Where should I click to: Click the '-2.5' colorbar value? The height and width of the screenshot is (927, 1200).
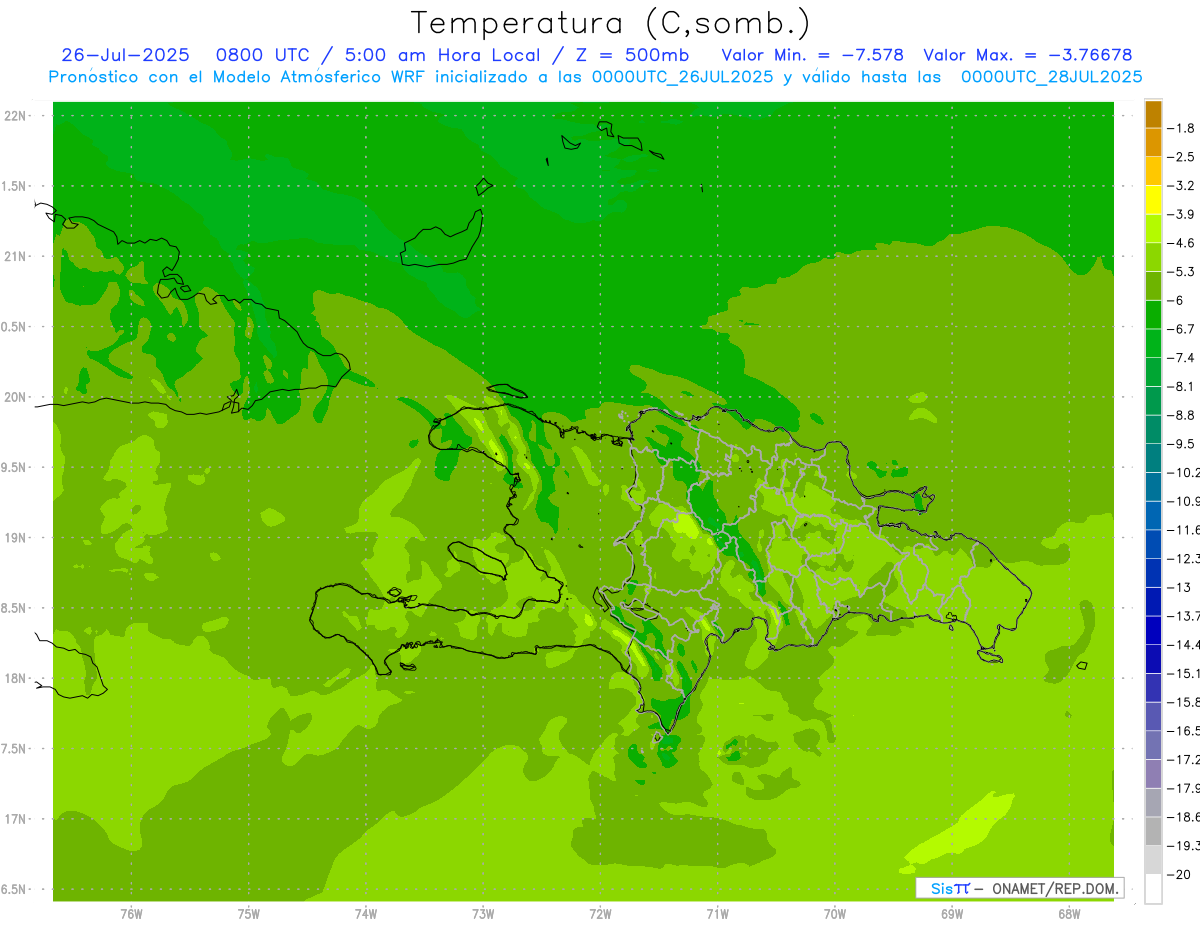[x=1182, y=157]
